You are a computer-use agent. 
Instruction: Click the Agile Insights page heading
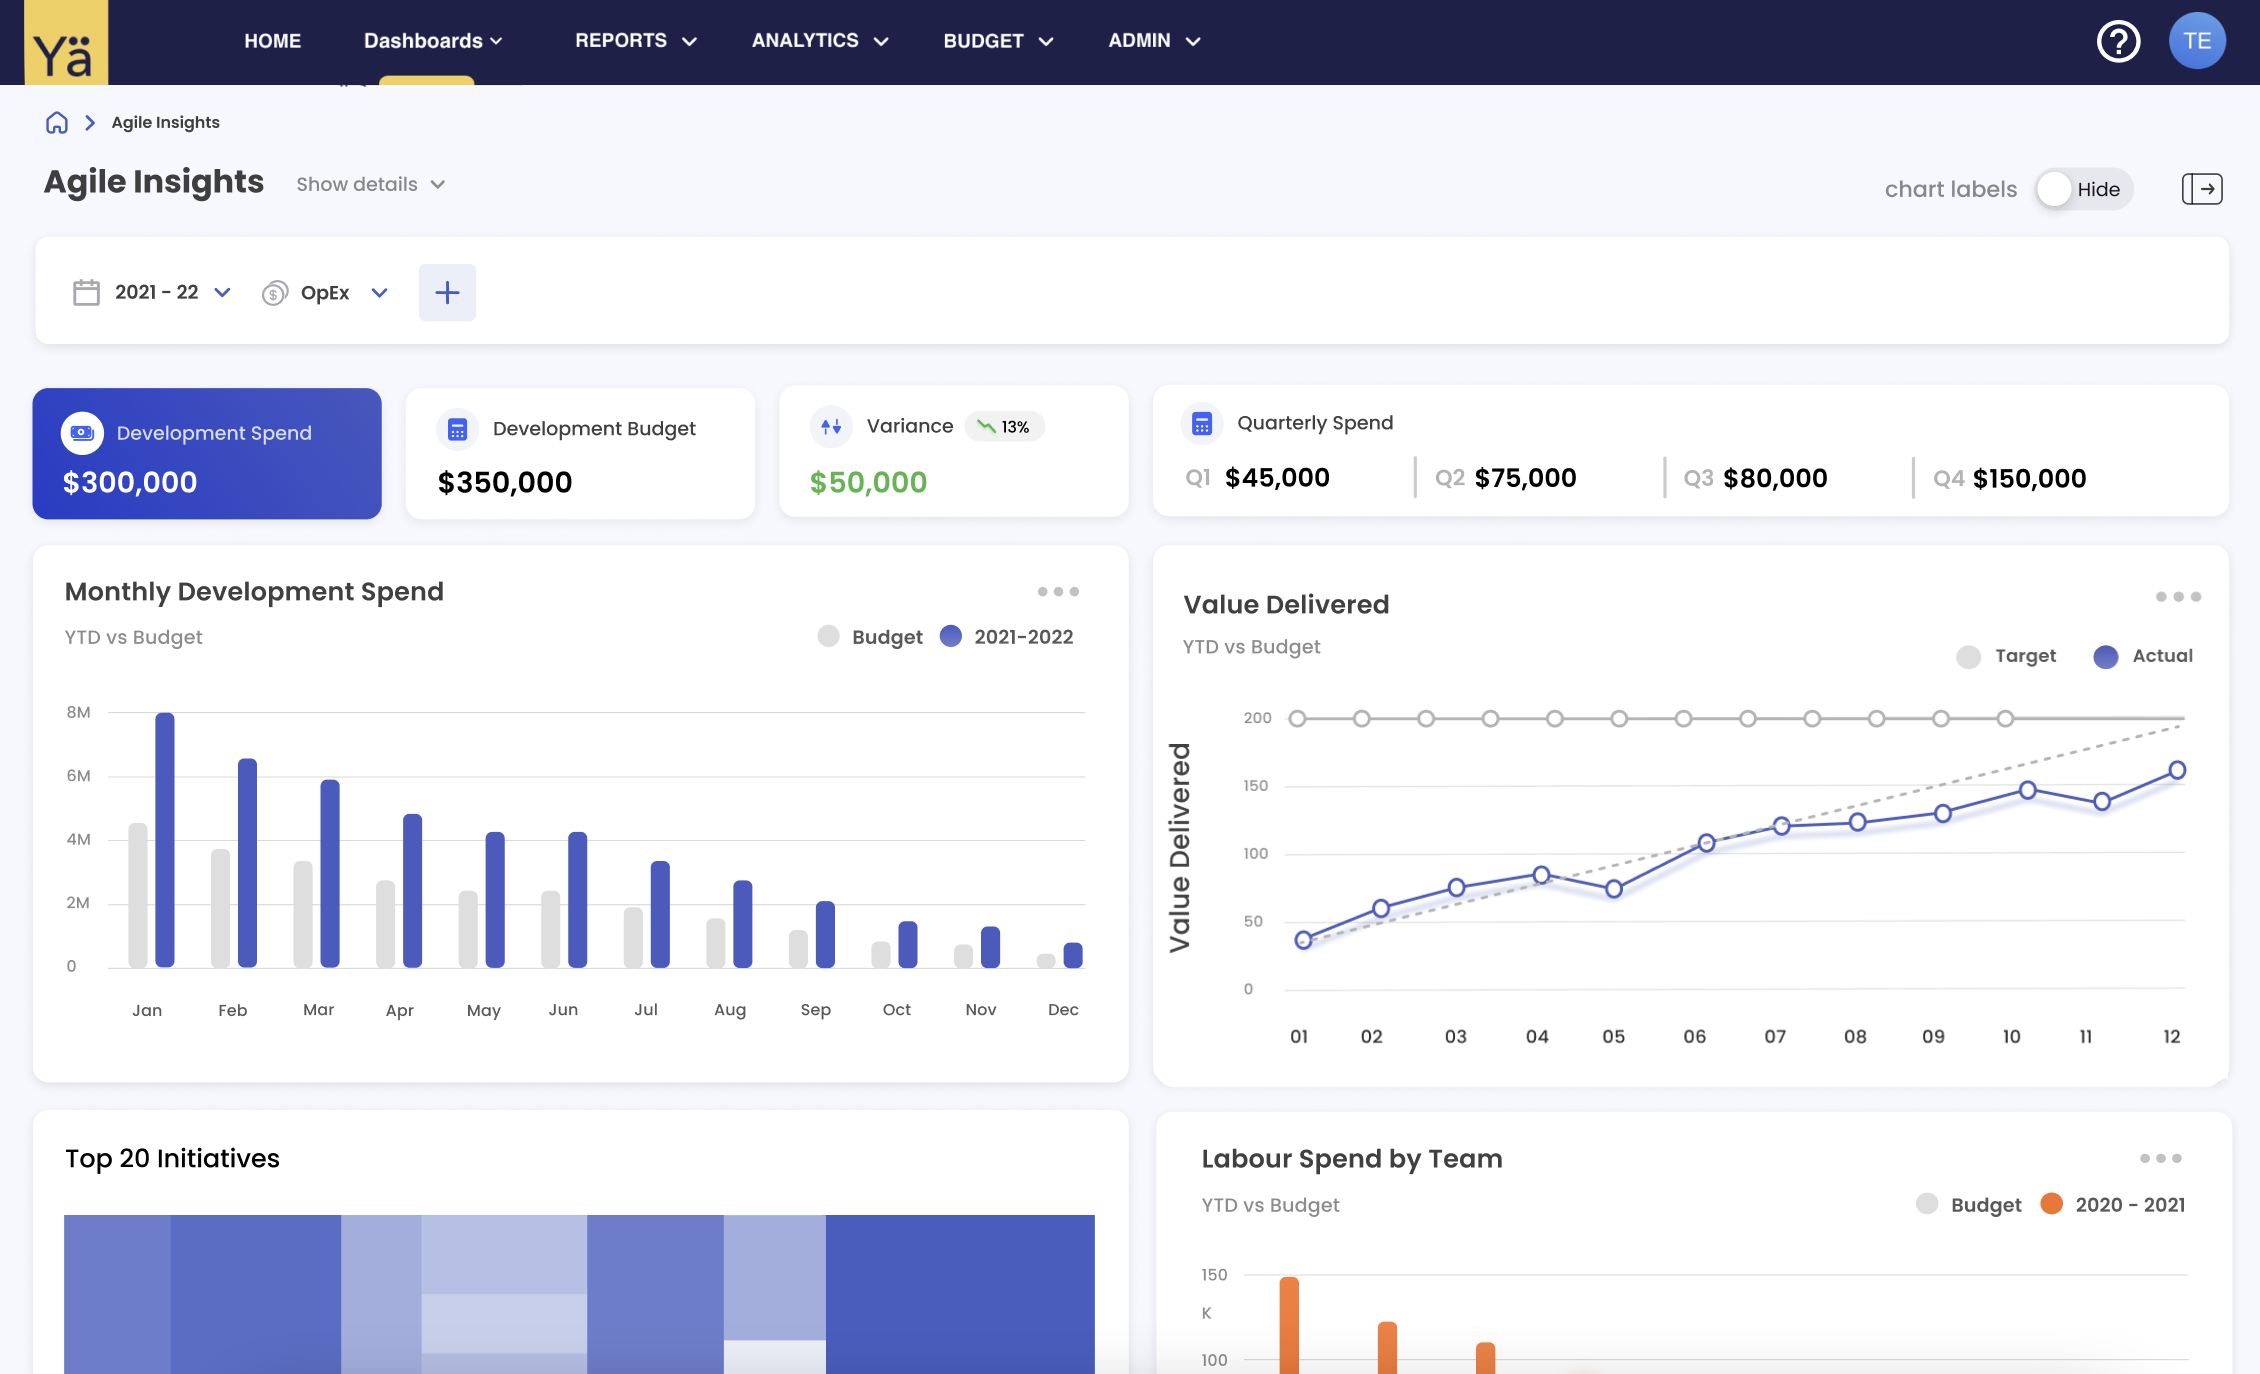(x=154, y=182)
